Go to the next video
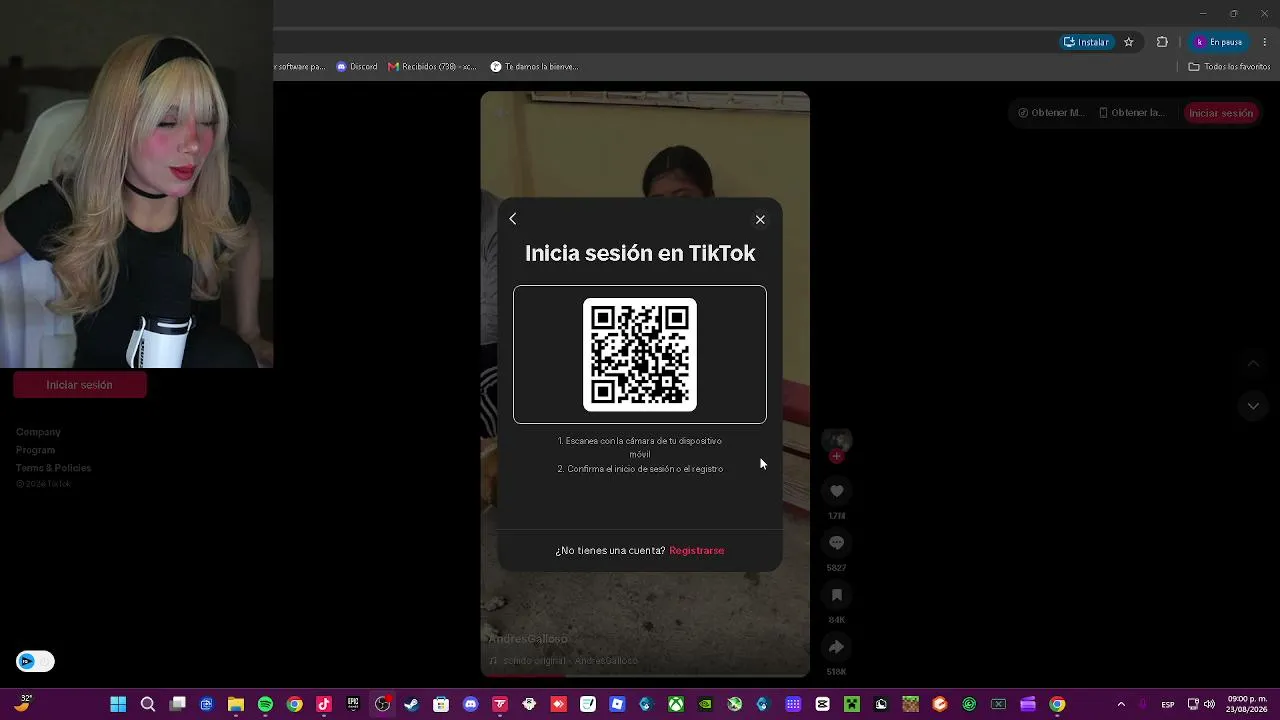 point(1253,406)
